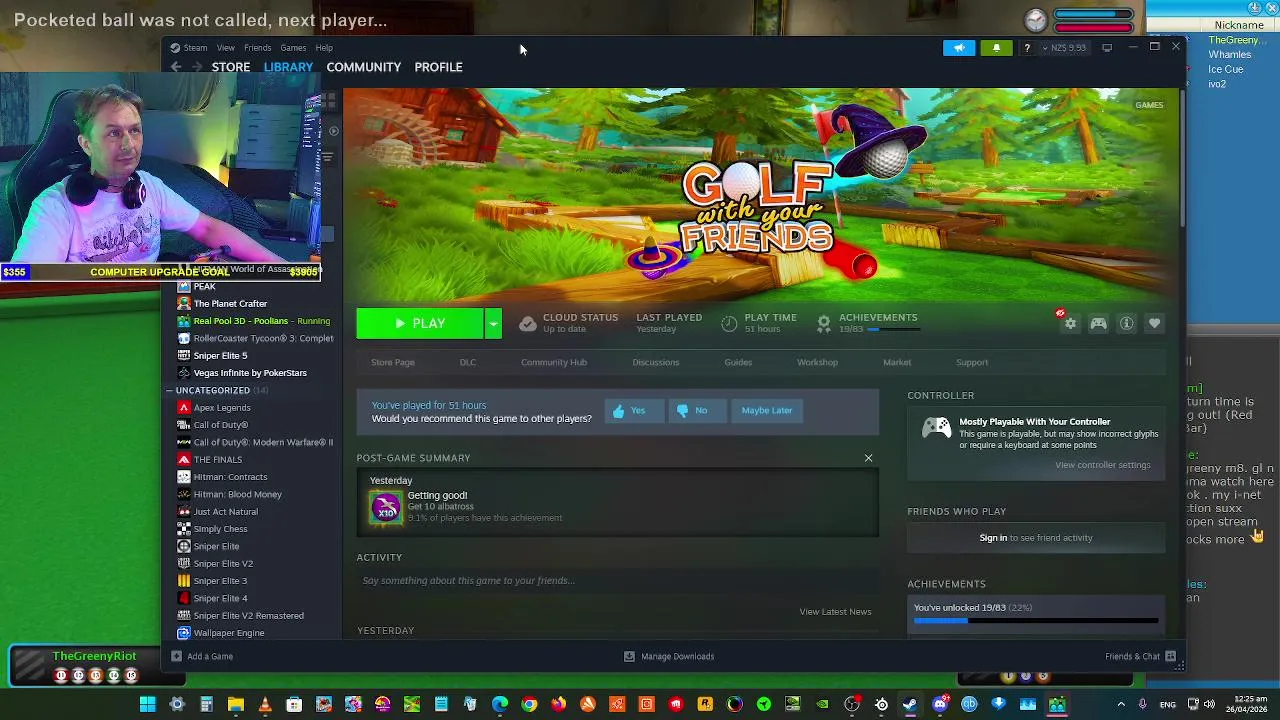Viewport: 1280px width, 720px height.
Task: Click the Play Time clock icon
Action: click(x=729, y=323)
